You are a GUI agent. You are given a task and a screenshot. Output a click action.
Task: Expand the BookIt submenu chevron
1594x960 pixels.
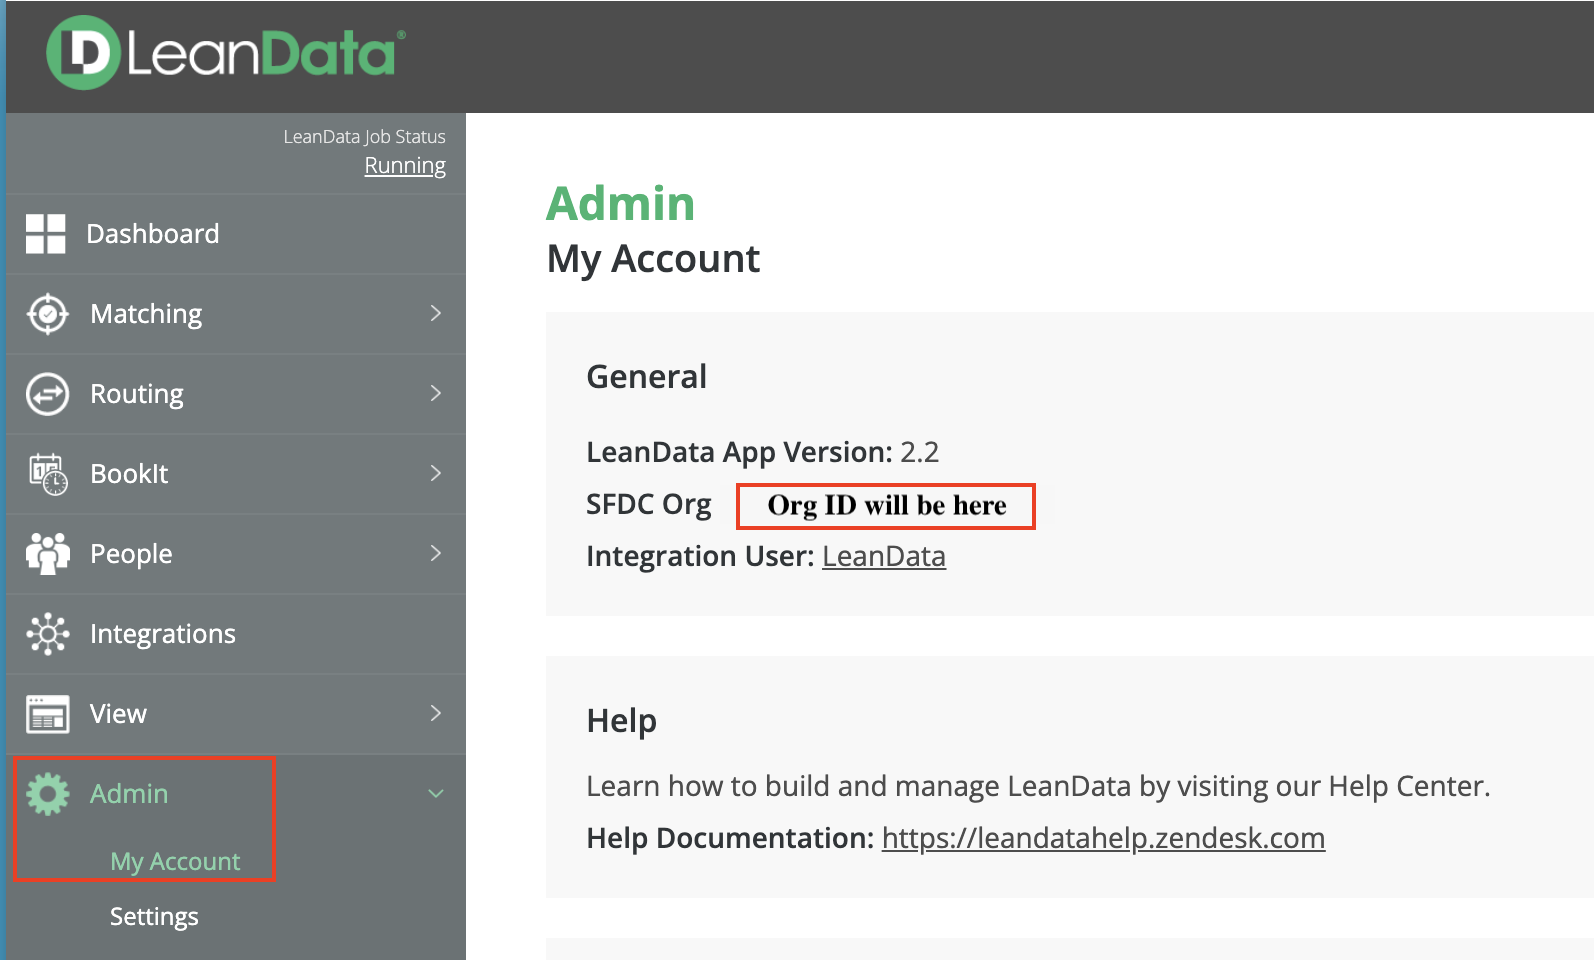(435, 474)
